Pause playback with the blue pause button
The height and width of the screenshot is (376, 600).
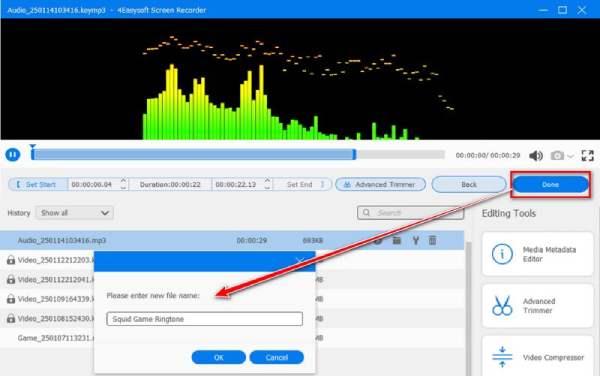13,155
